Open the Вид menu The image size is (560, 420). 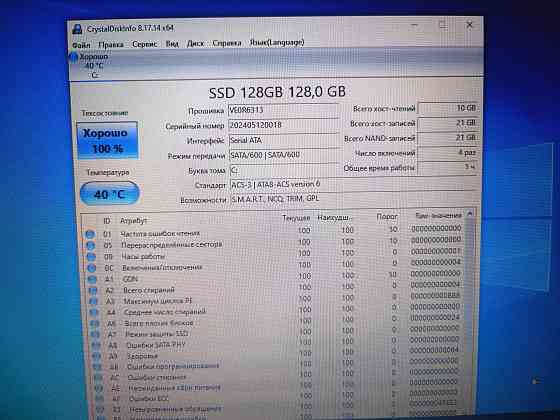[x=172, y=44]
